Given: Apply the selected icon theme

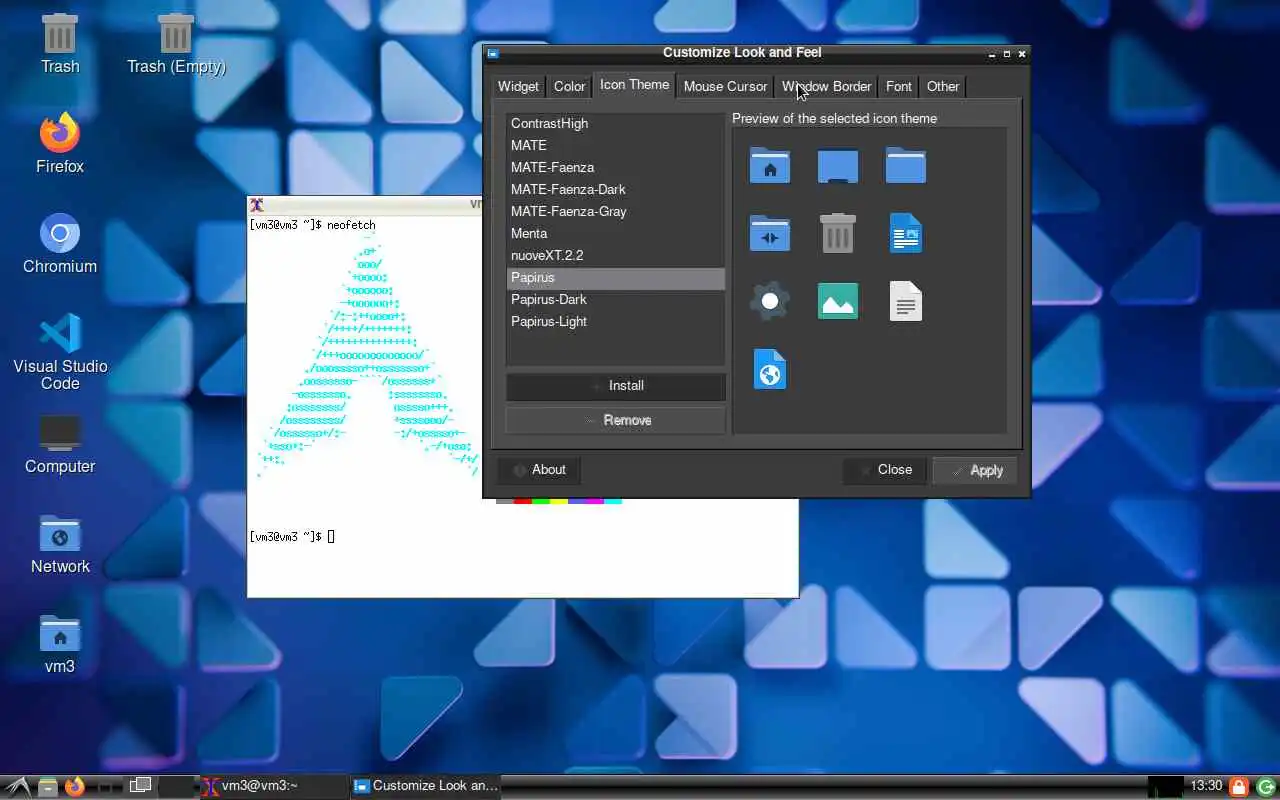Looking at the screenshot, I should tap(975, 470).
